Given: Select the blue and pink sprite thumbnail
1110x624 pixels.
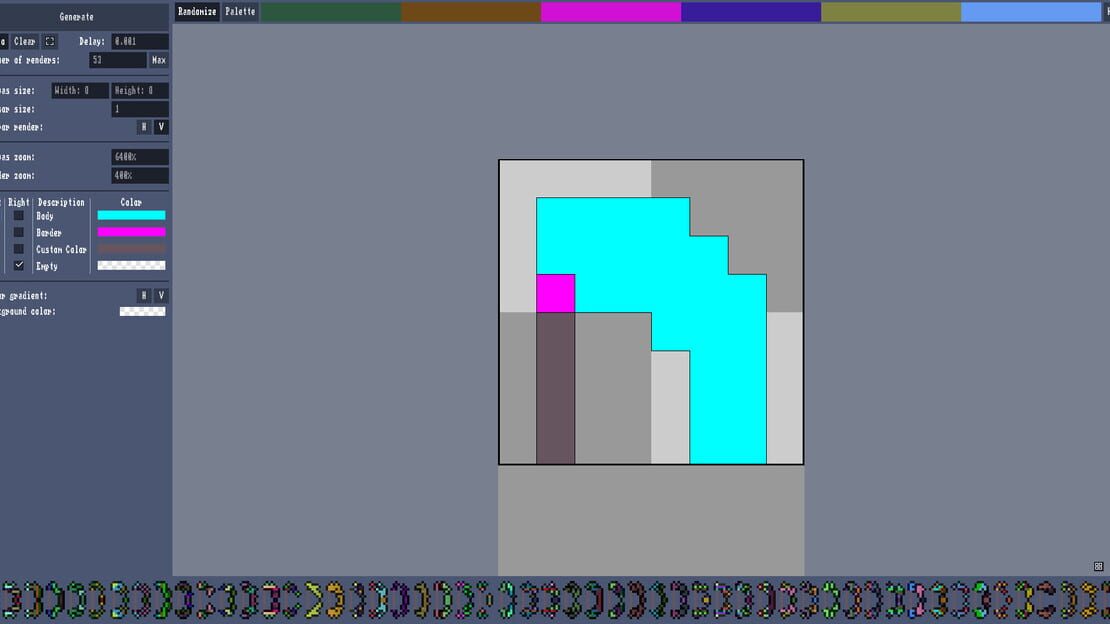Looking at the screenshot, I should [x=917, y=599].
